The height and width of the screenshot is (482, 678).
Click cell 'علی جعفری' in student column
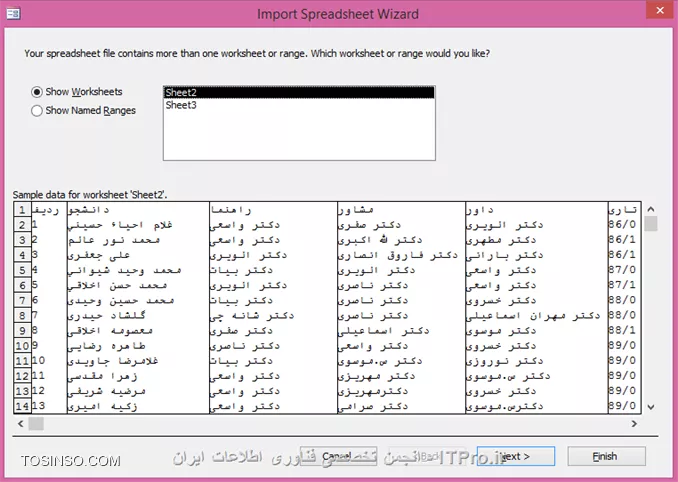(x=138, y=255)
